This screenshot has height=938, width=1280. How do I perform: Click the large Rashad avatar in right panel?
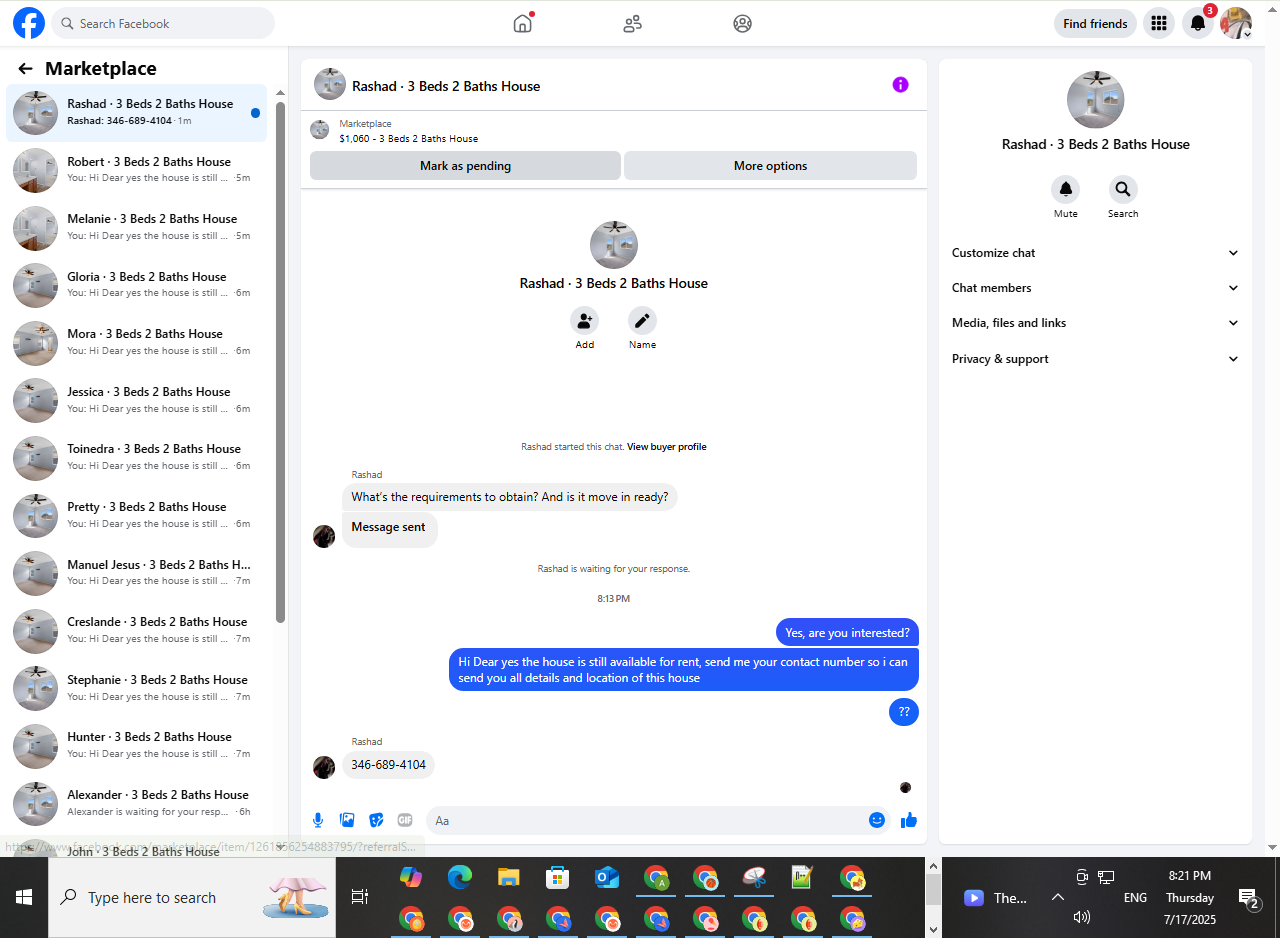tap(1095, 100)
